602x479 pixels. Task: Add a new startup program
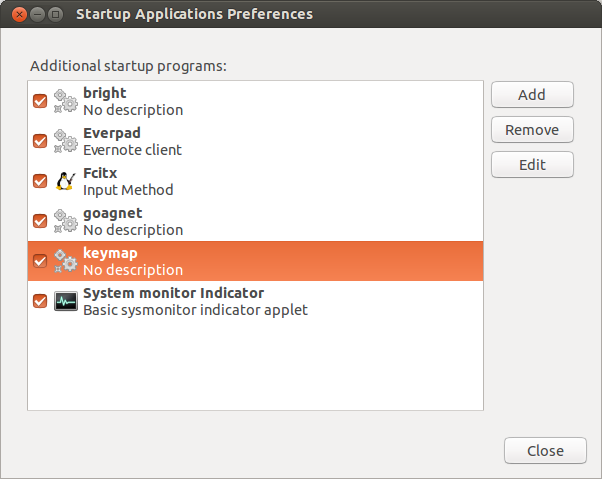[532, 95]
